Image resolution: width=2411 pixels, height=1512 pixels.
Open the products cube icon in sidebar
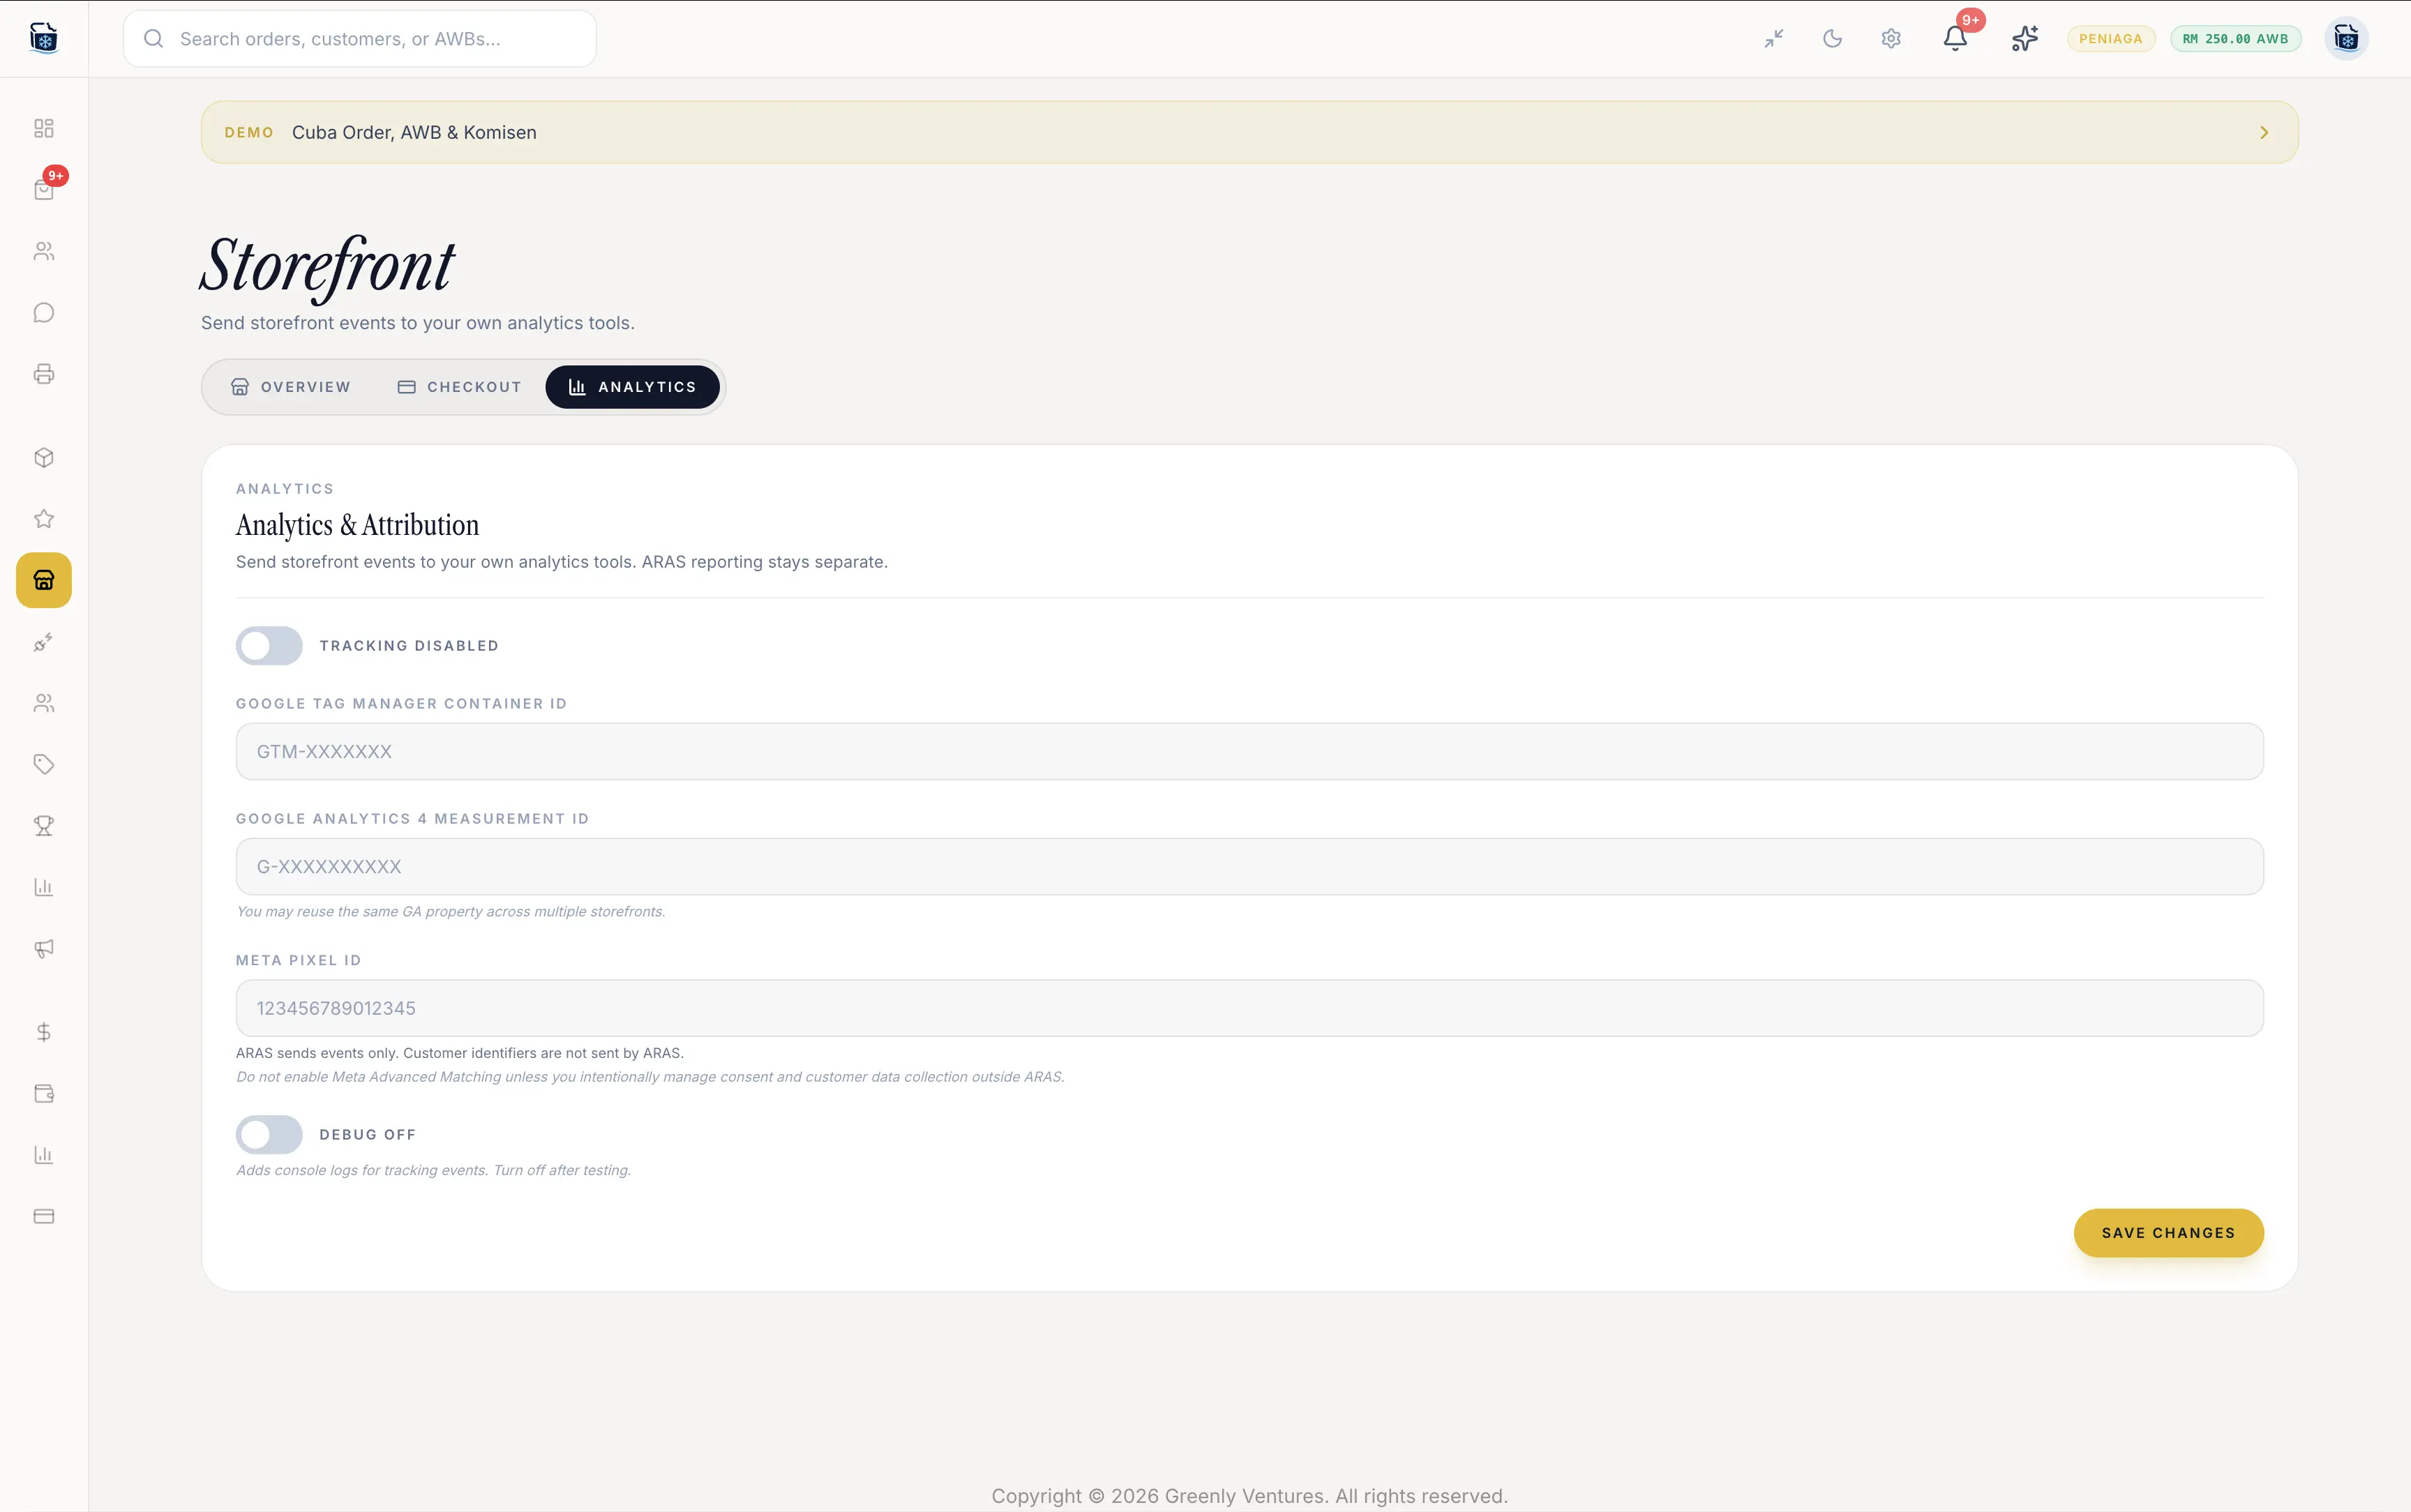coord(44,457)
